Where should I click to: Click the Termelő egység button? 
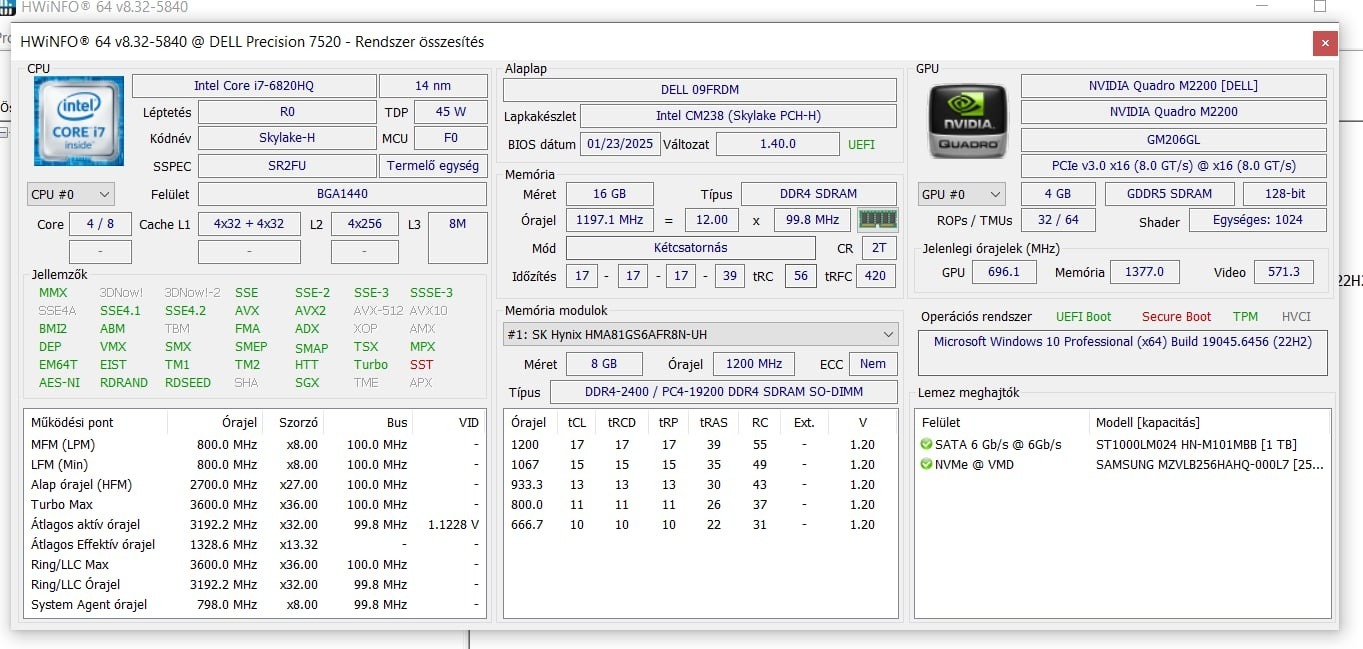tap(433, 166)
